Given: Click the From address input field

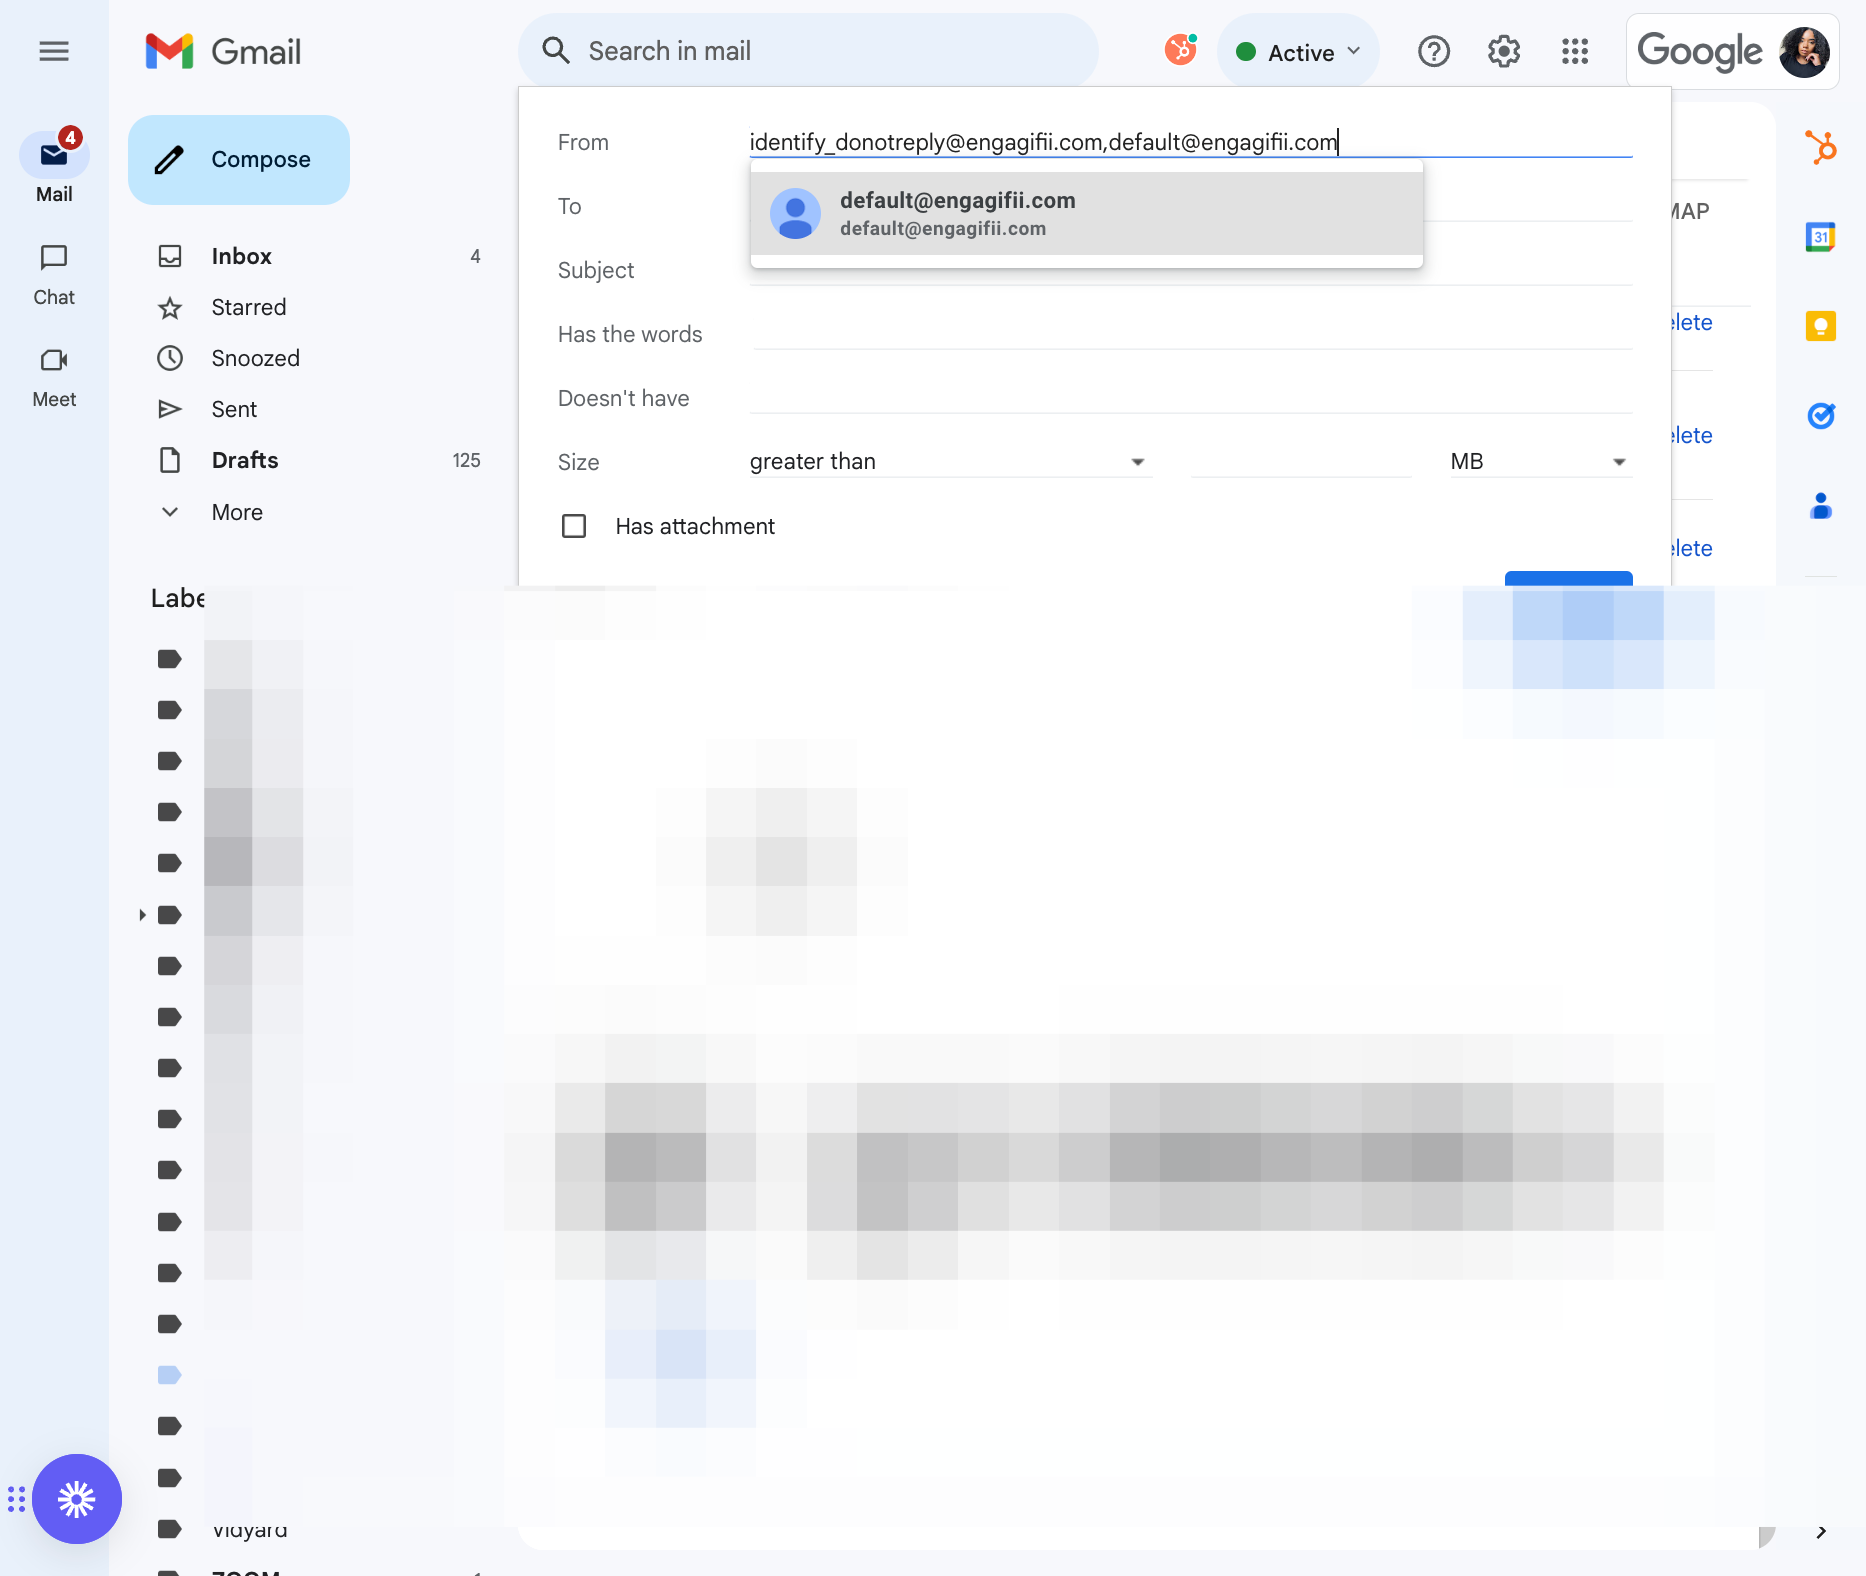Looking at the screenshot, I should point(1190,142).
